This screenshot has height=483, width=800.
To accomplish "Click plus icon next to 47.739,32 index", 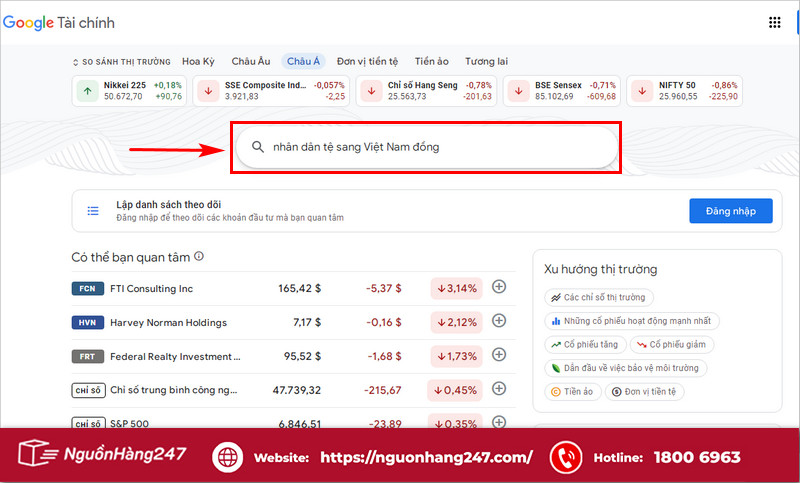I will pyautogui.click(x=499, y=389).
